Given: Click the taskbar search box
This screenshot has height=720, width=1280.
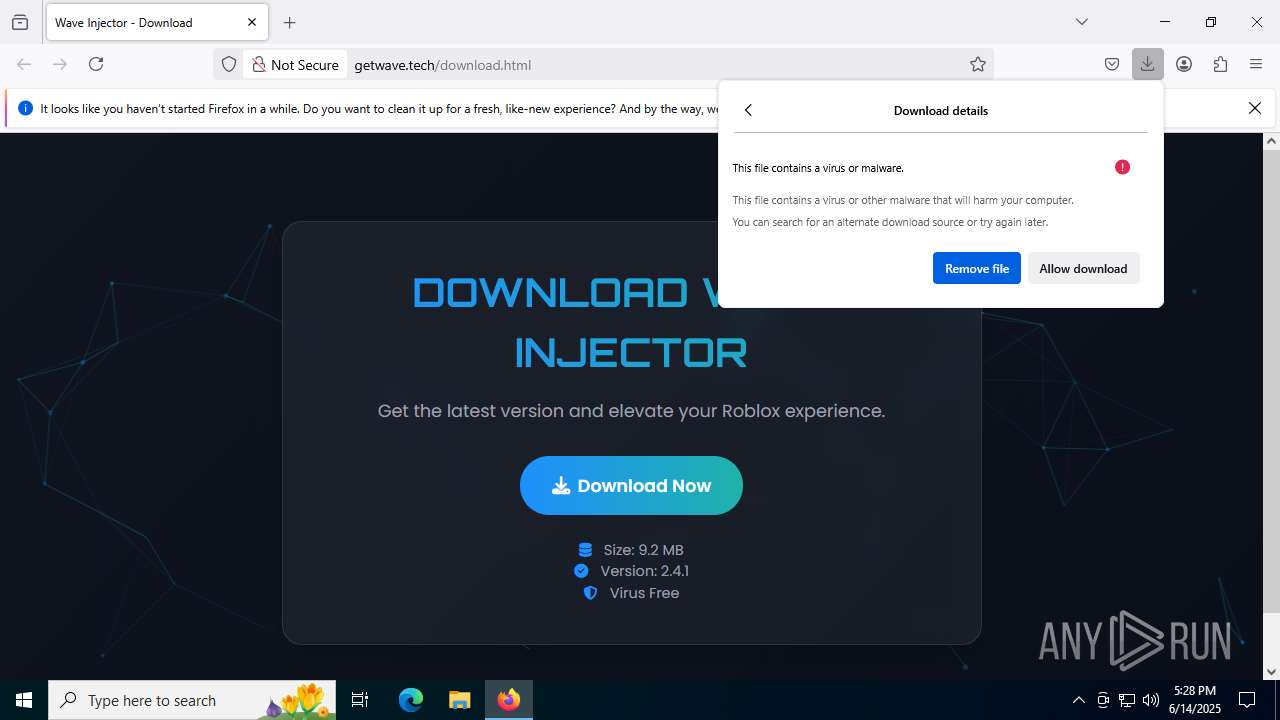Looking at the screenshot, I should coord(192,700).
